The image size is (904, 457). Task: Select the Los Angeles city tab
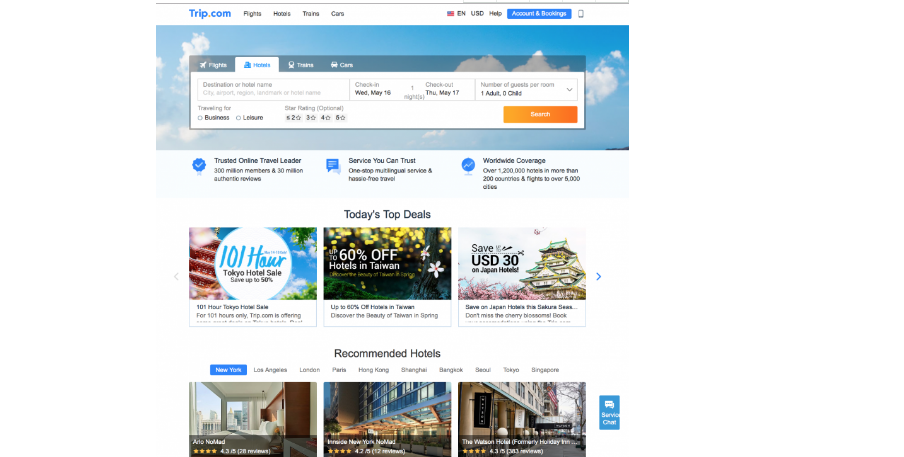click(x=270, y=370)
